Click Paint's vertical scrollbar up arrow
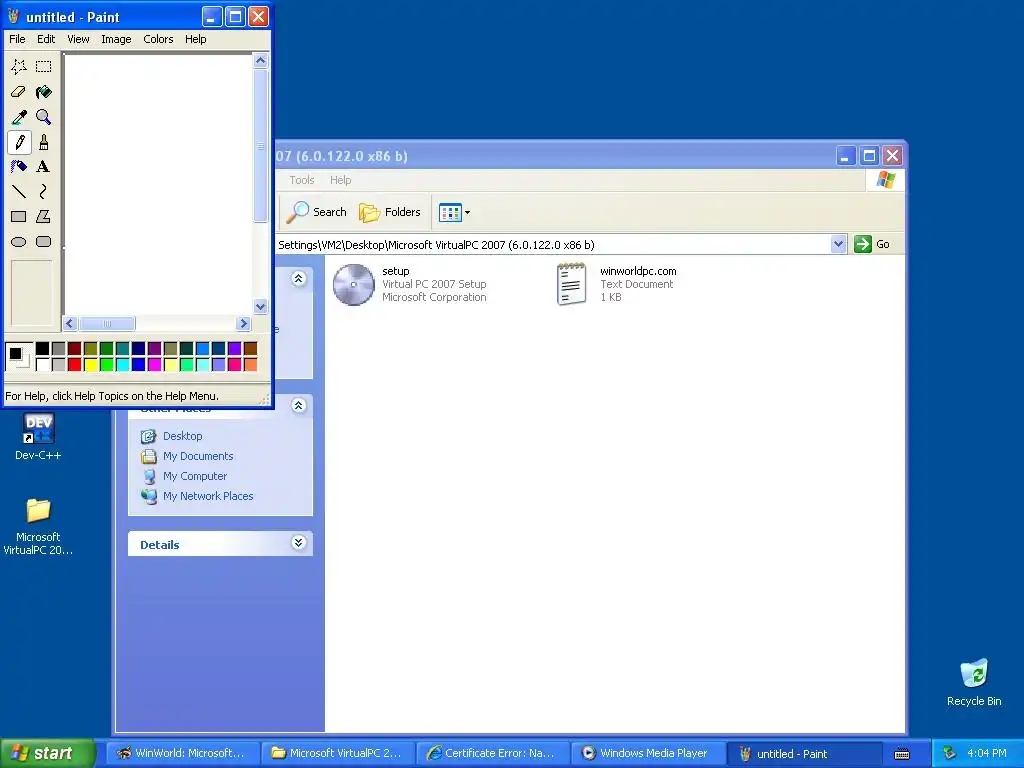1024x768 pixels. coord(260,61)
